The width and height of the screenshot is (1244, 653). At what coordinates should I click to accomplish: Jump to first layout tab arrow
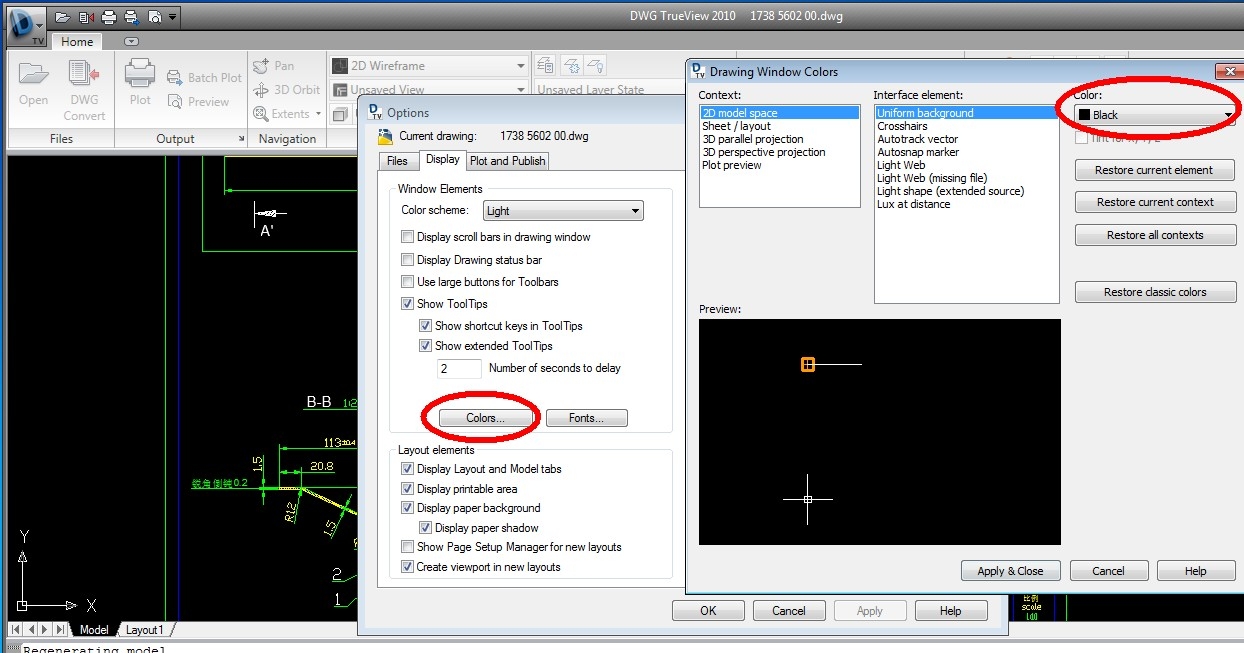tap(16, 630)
